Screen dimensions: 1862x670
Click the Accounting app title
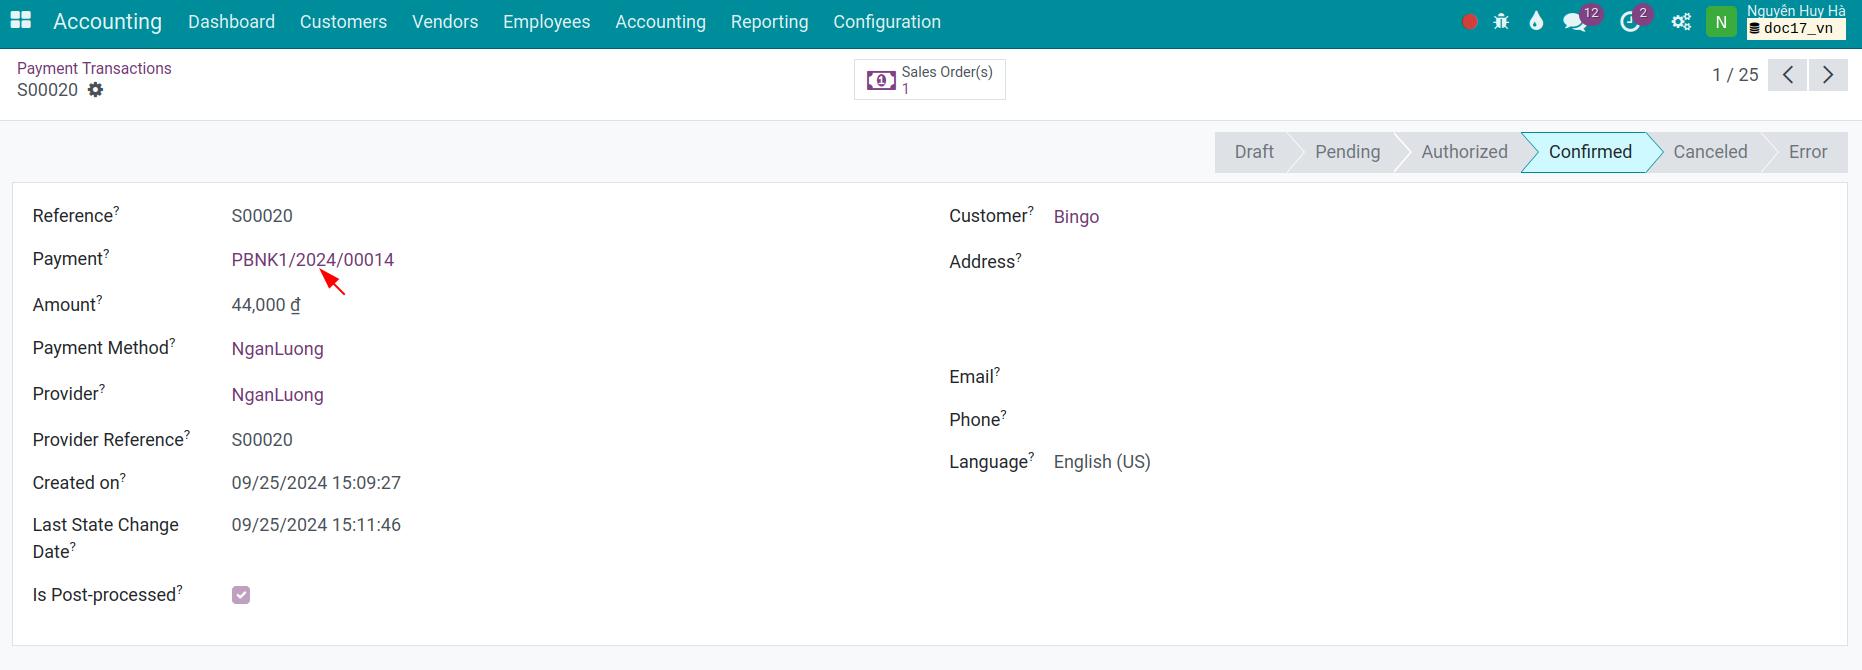point(107,22)
